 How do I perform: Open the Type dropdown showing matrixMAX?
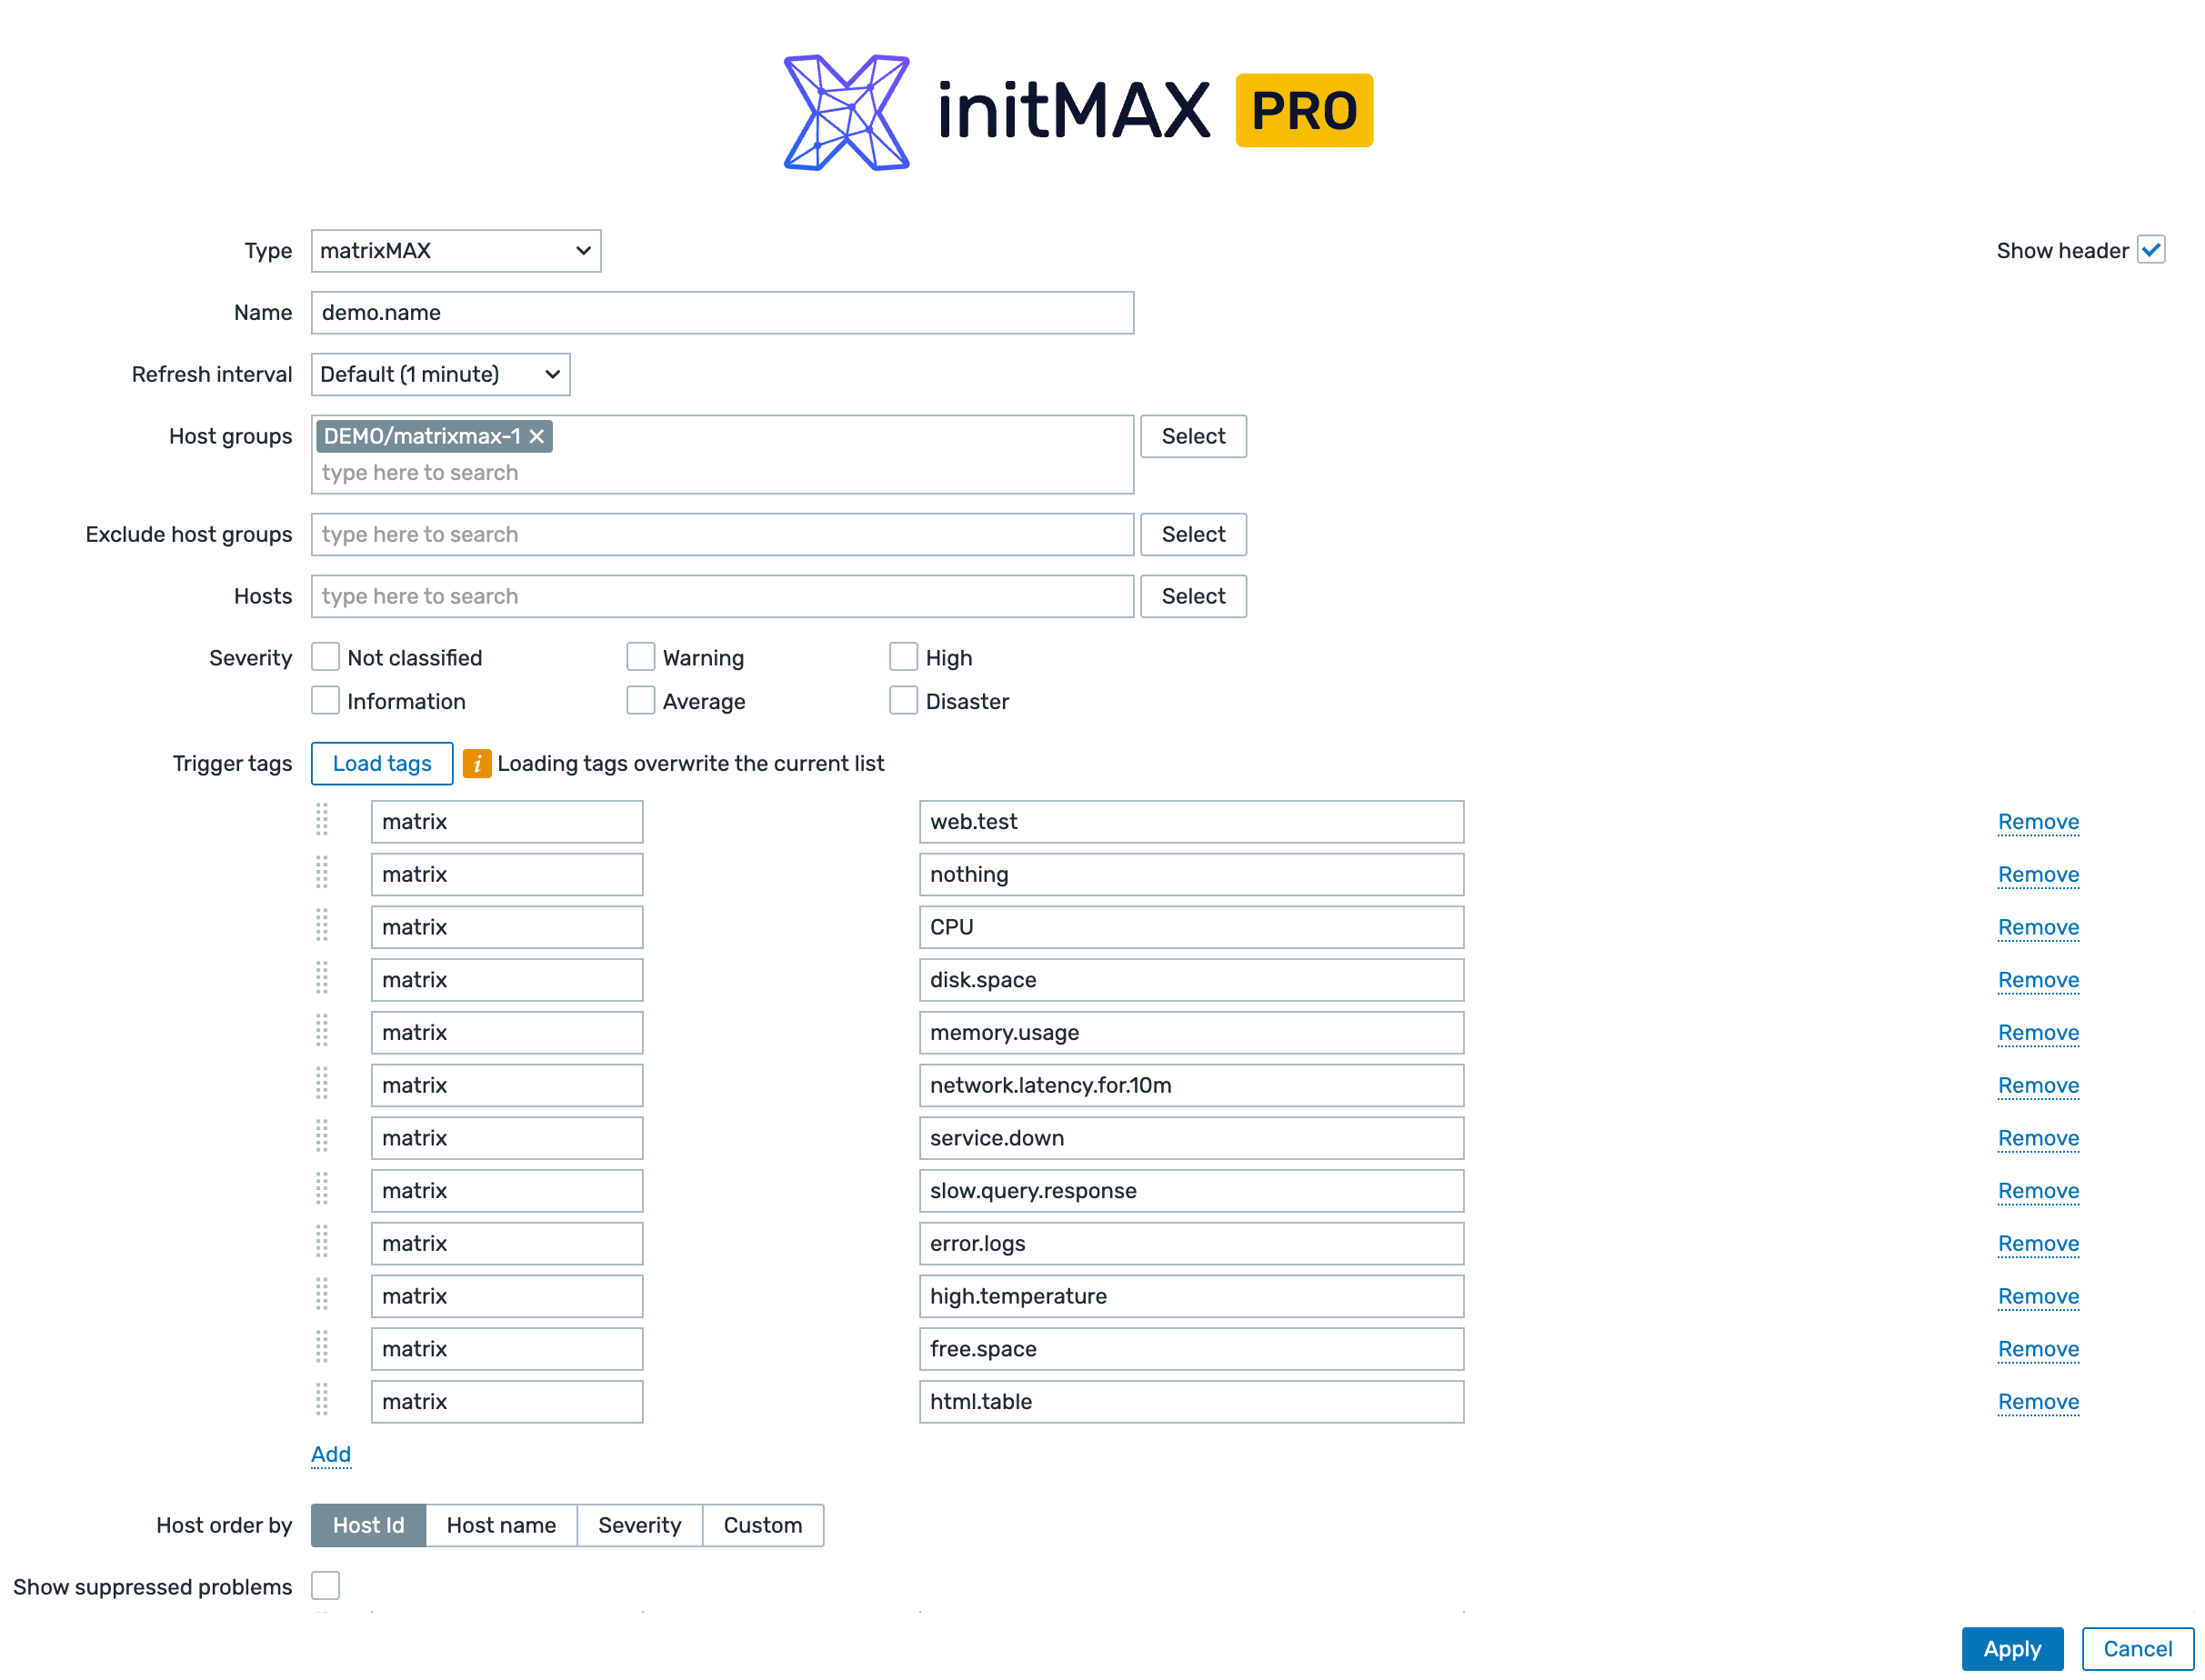coord(456,251)
